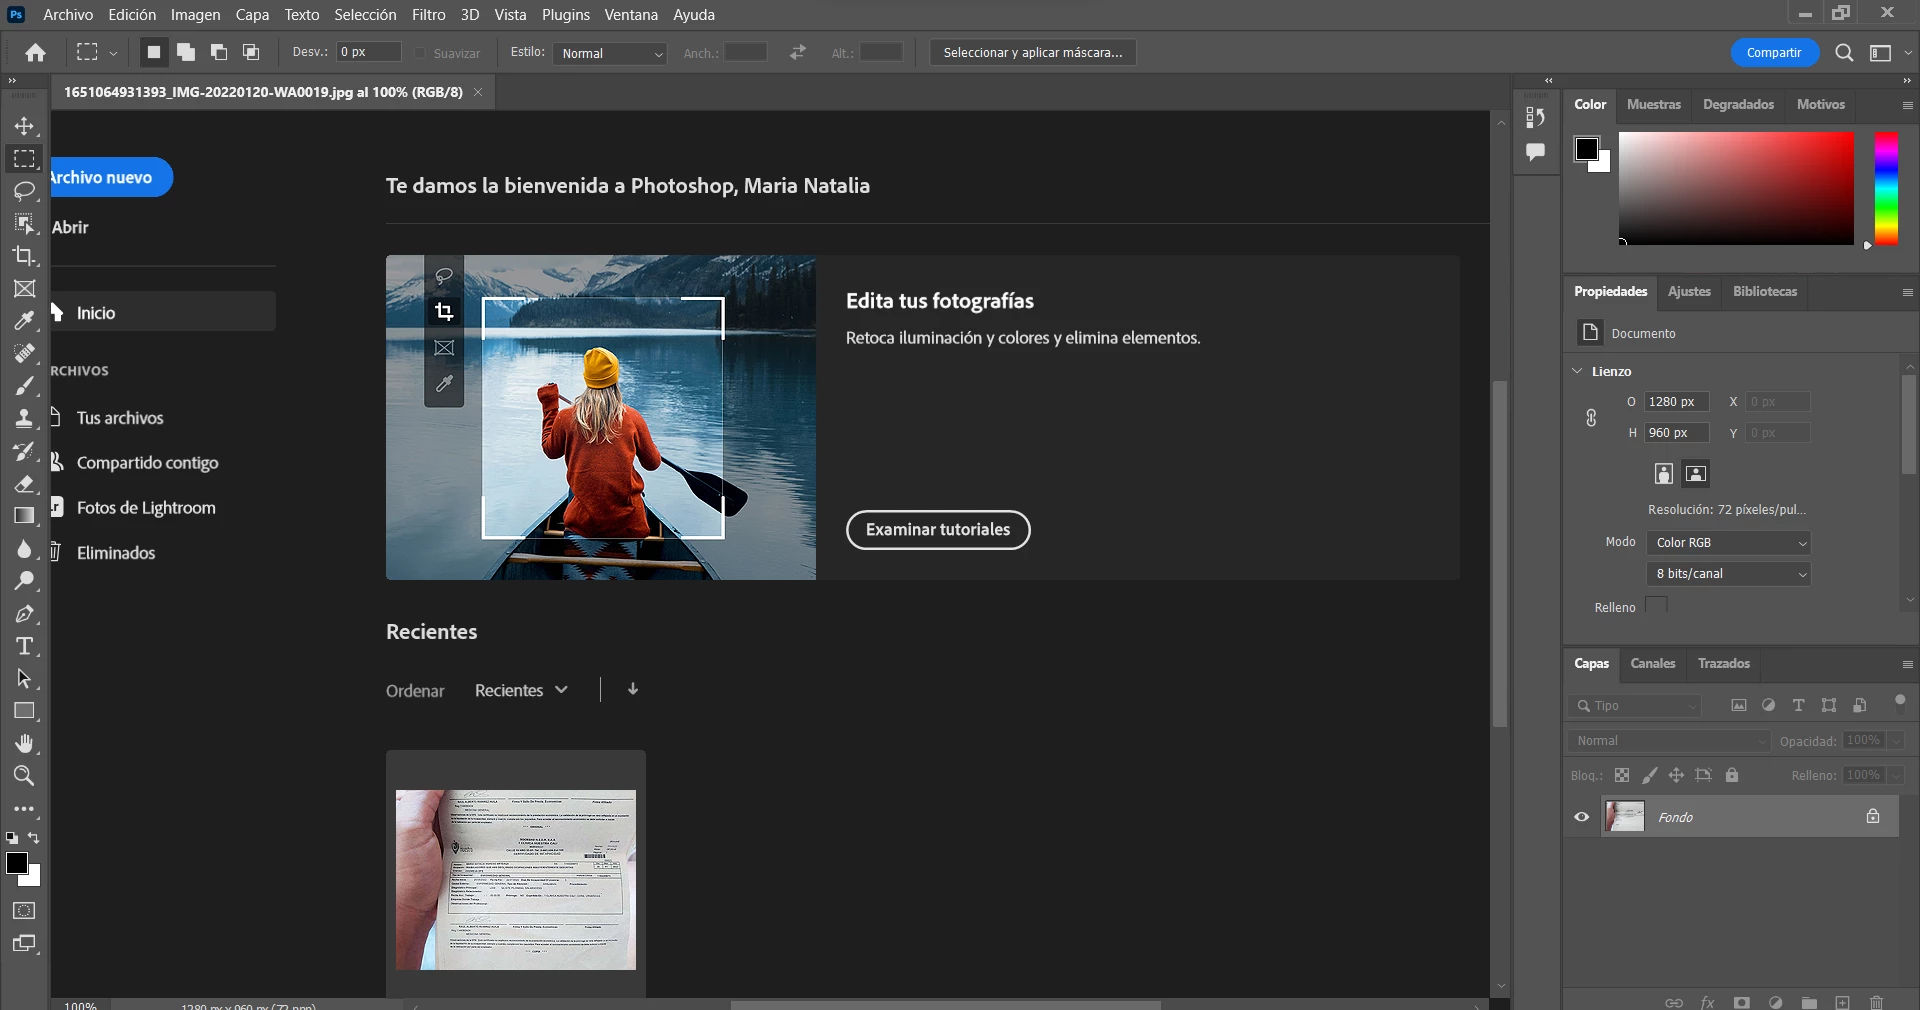Open Fotos de Lightroom in sidebar
The height and width of the screenshot is (1010, 1920).
[x=146, y=508]
